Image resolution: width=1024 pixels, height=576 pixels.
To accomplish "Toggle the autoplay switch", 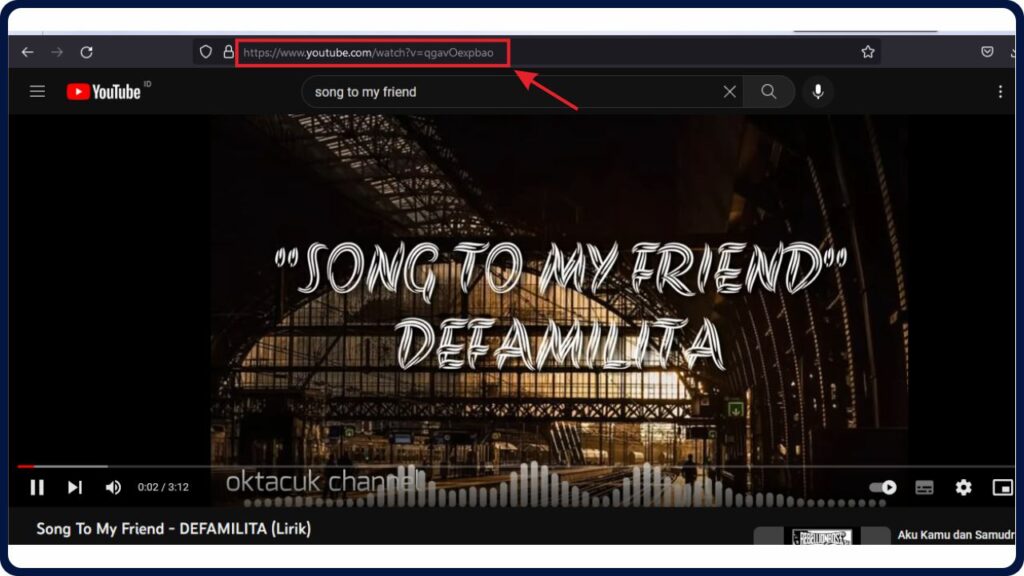I will pyautogui.click(x=883, y=487).
